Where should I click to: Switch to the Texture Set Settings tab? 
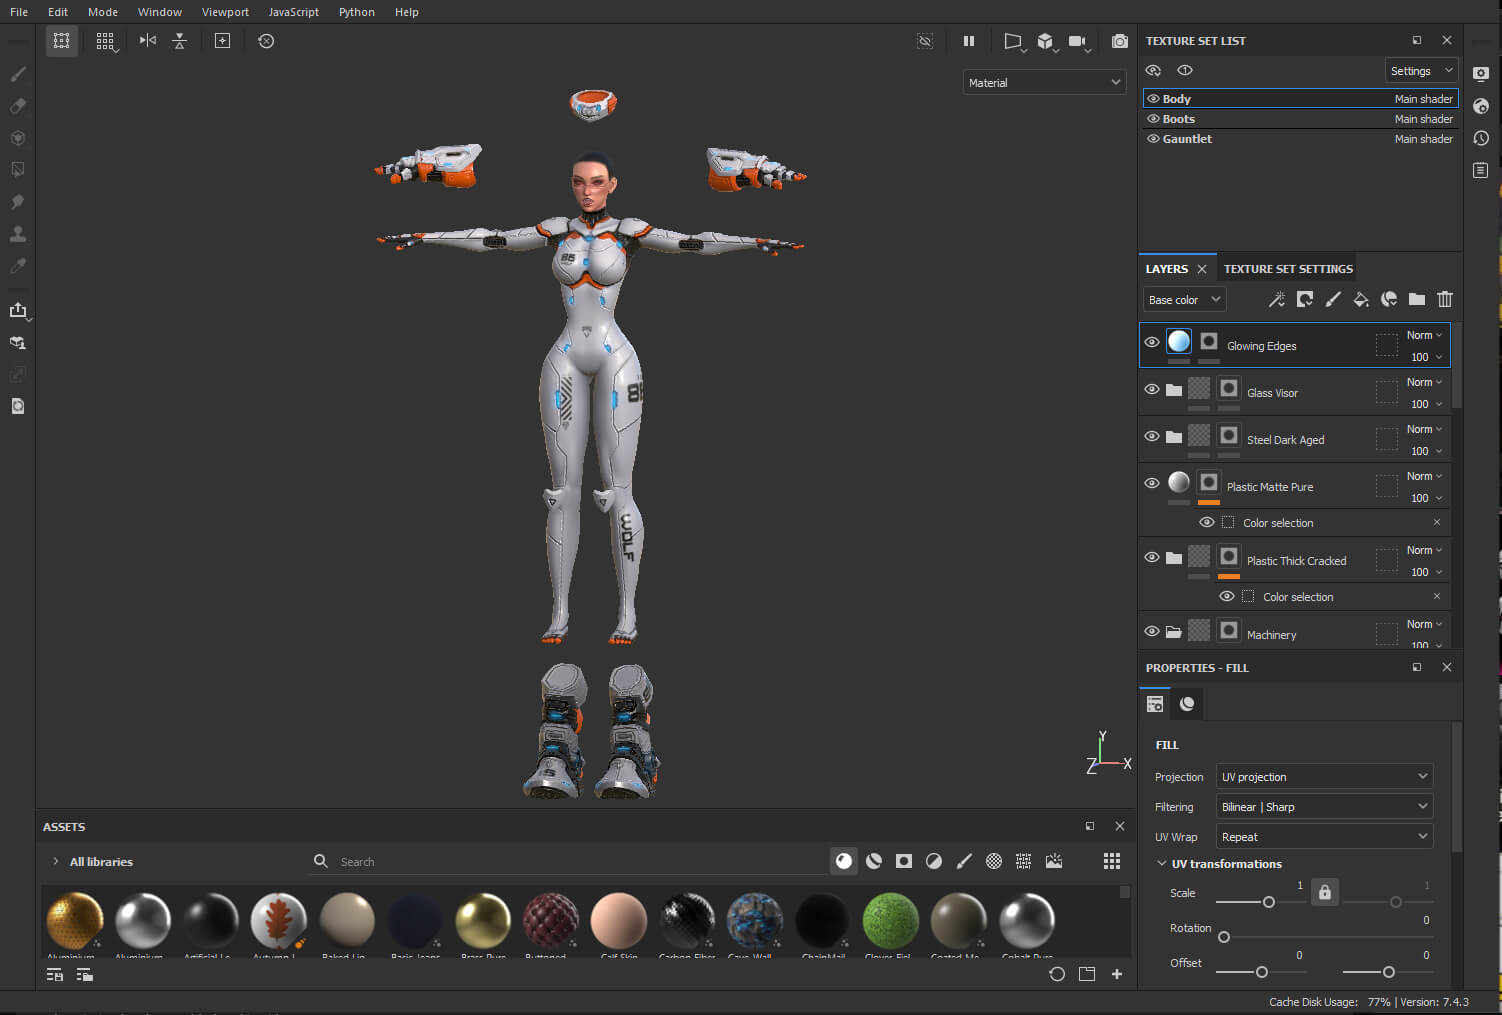(1288, 269)
